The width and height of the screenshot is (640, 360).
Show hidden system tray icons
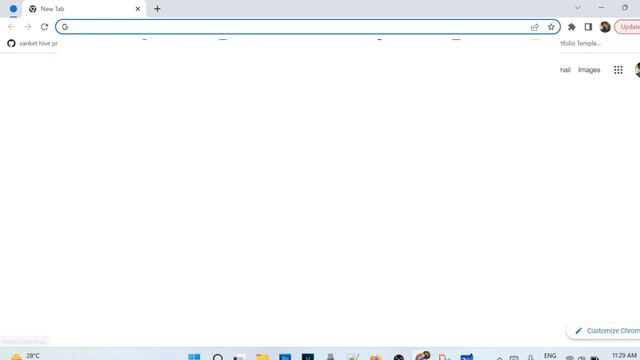tap(499, 358)
